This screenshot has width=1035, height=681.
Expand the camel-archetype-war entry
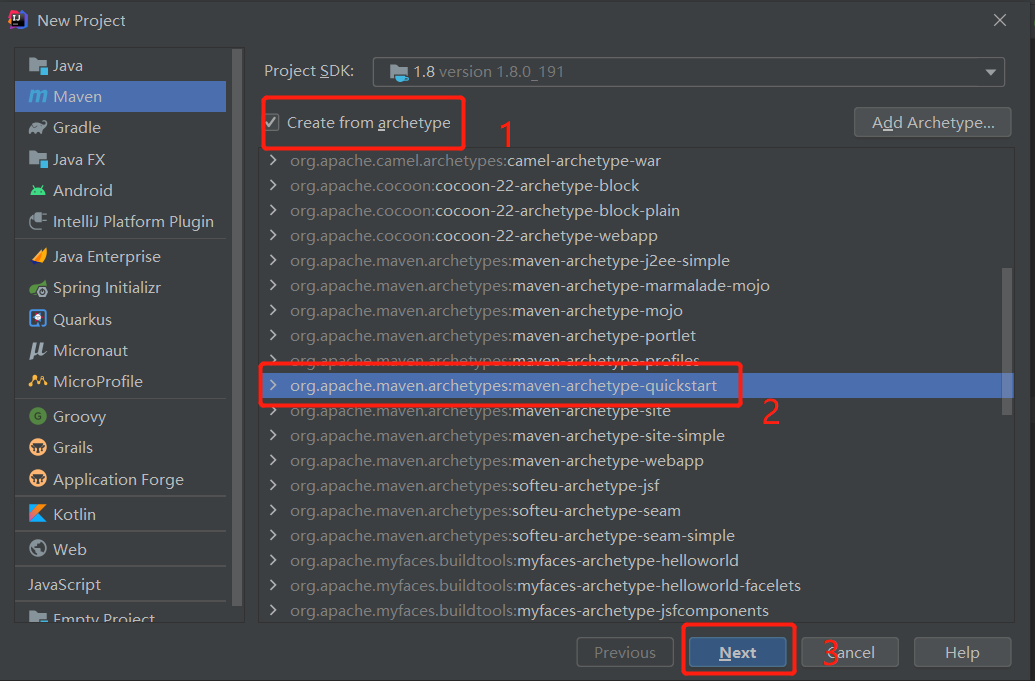pos(273,160)
